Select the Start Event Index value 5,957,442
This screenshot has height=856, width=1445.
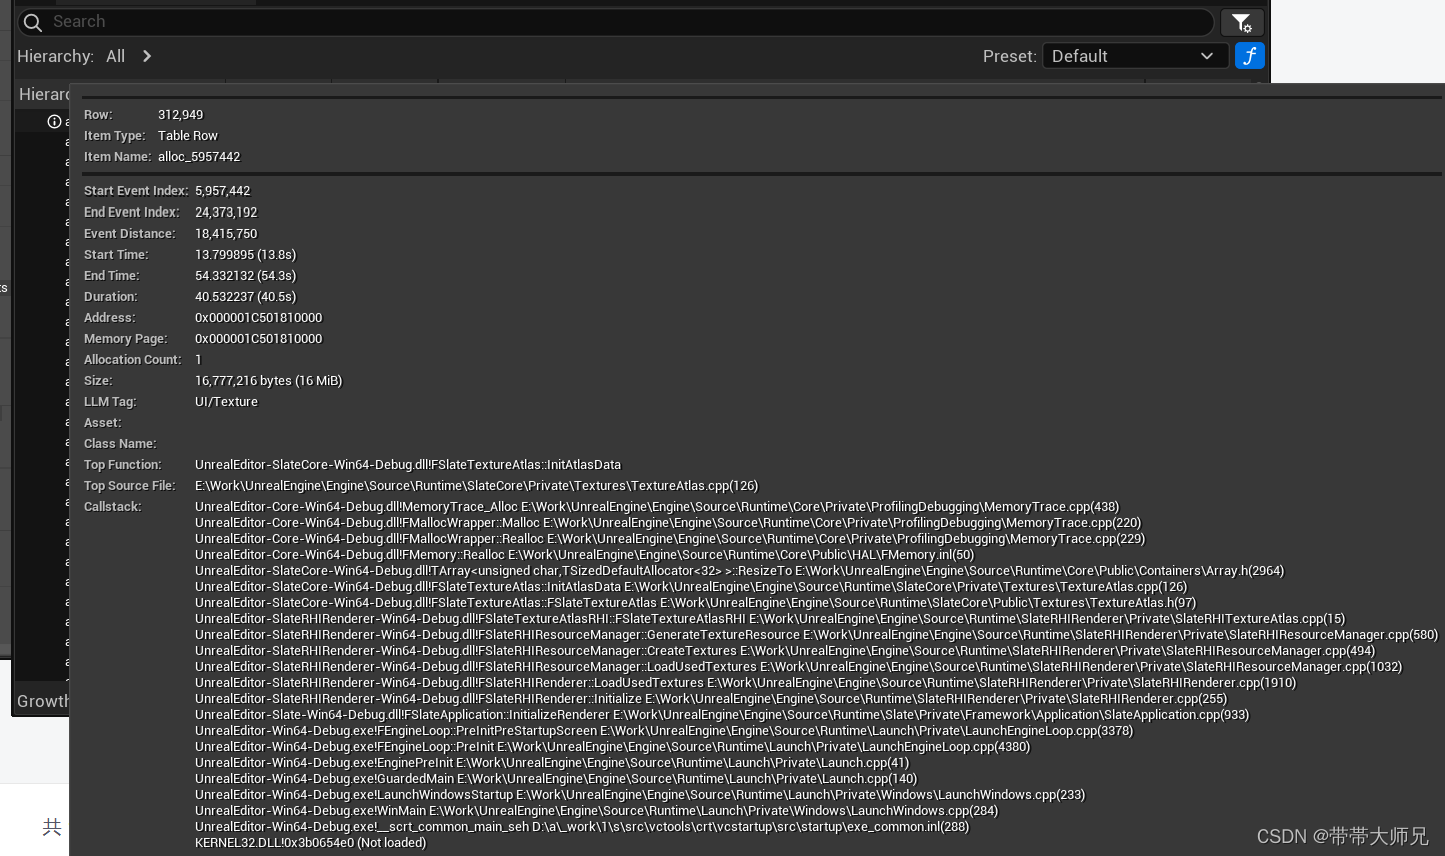(223, 191)
